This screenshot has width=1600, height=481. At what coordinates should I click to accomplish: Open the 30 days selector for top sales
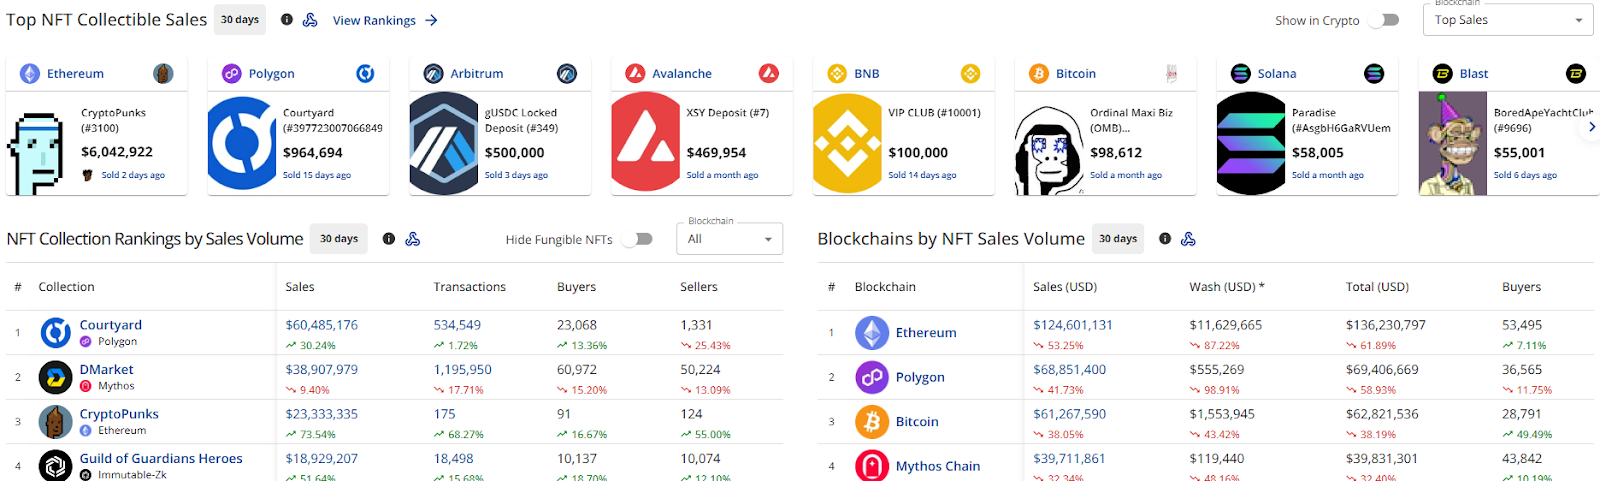coord(240,20)
